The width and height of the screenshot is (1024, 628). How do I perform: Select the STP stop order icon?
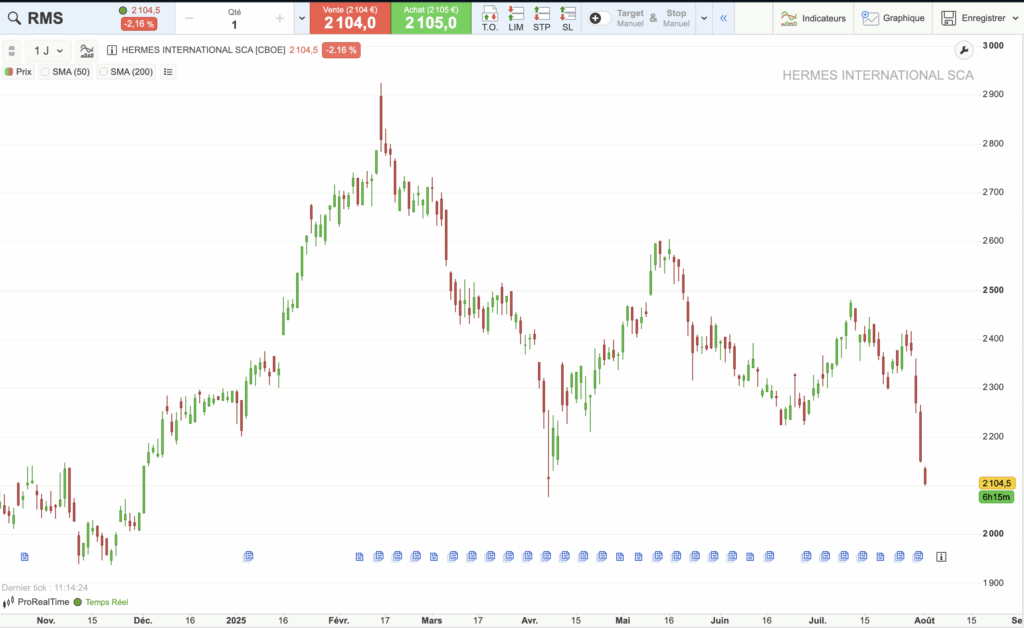[x=542, y=18]
